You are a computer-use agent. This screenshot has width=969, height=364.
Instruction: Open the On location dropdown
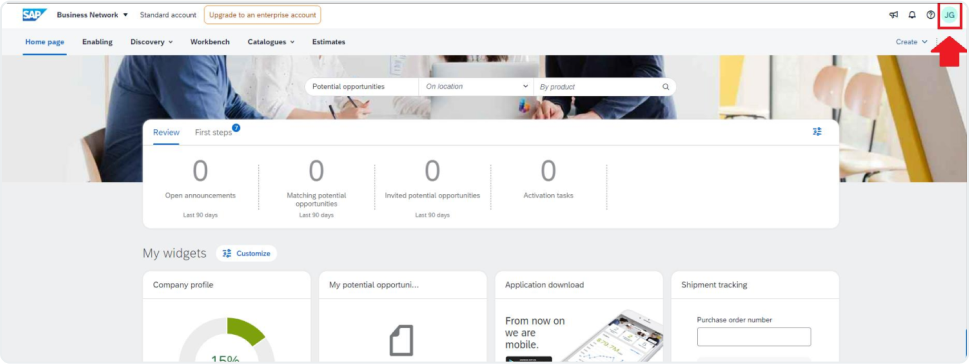pyautogui.click(x=476, y=87)
